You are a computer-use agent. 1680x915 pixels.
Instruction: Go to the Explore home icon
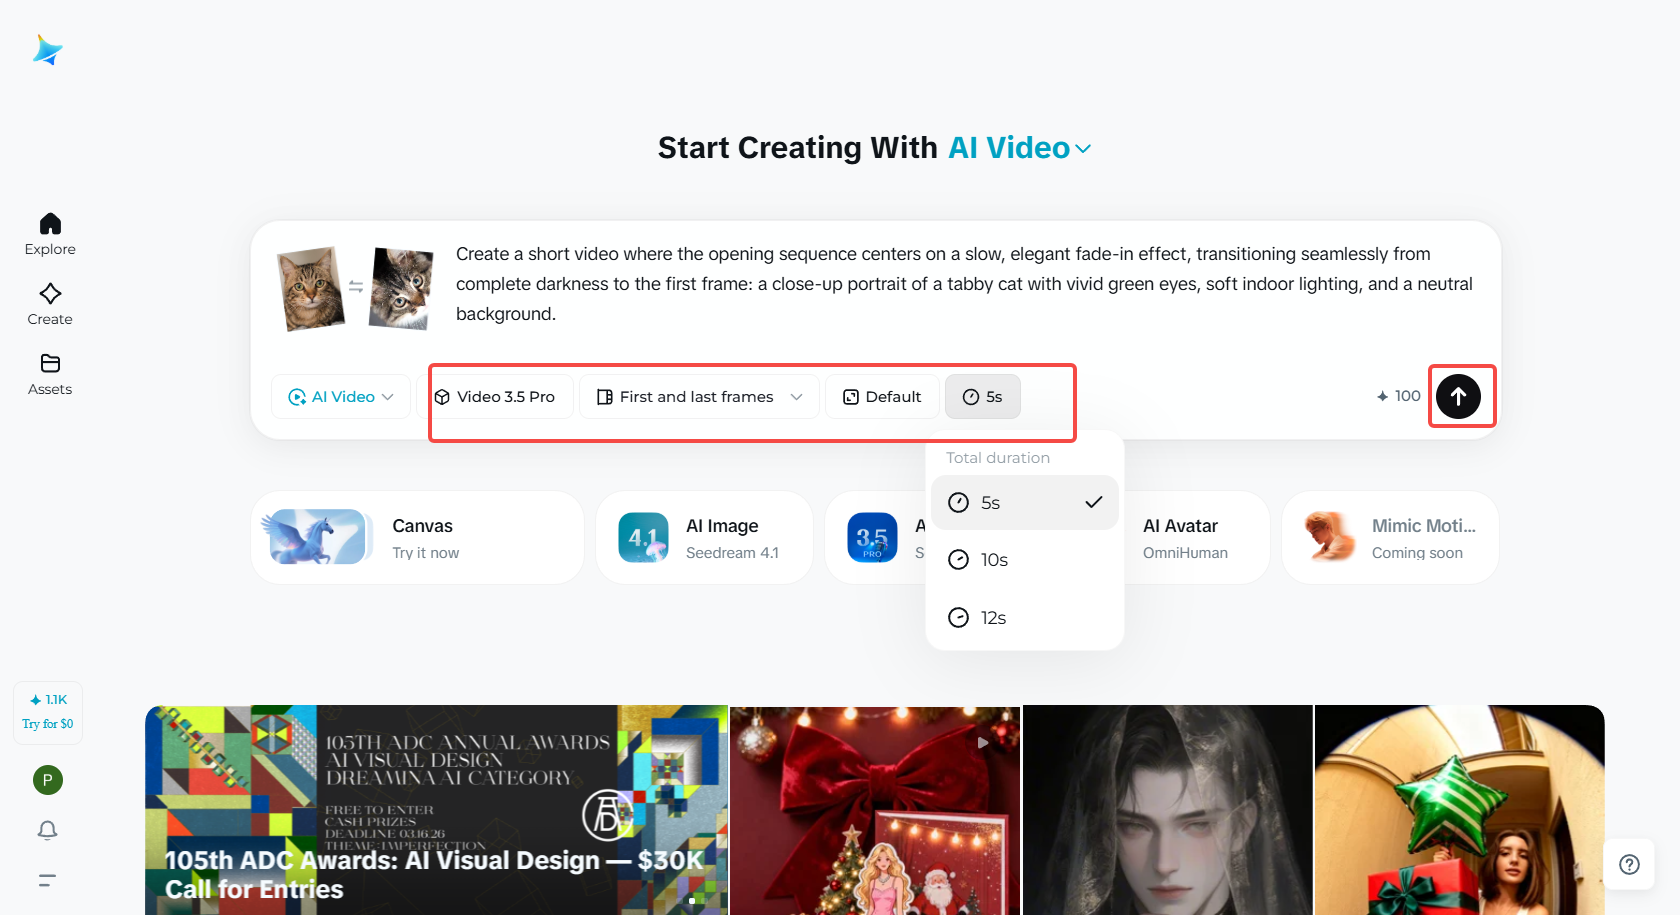(50, 234)
